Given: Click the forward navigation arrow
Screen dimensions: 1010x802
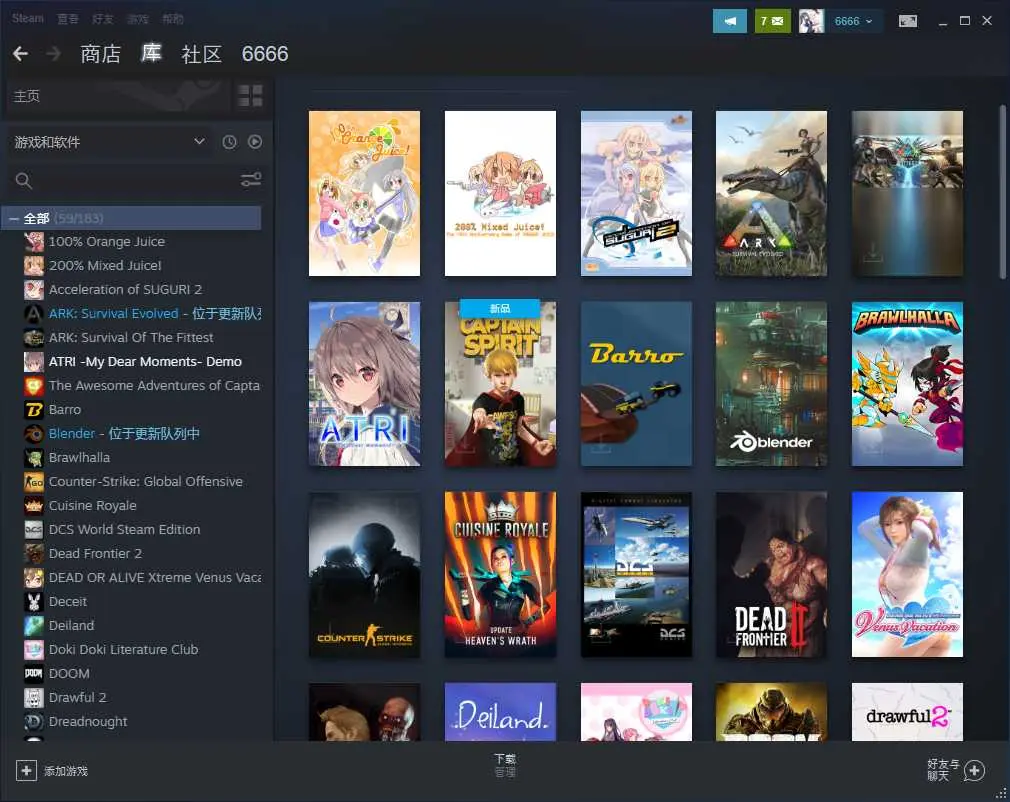Looking at the screenshot, I should (x=53, y=53).
